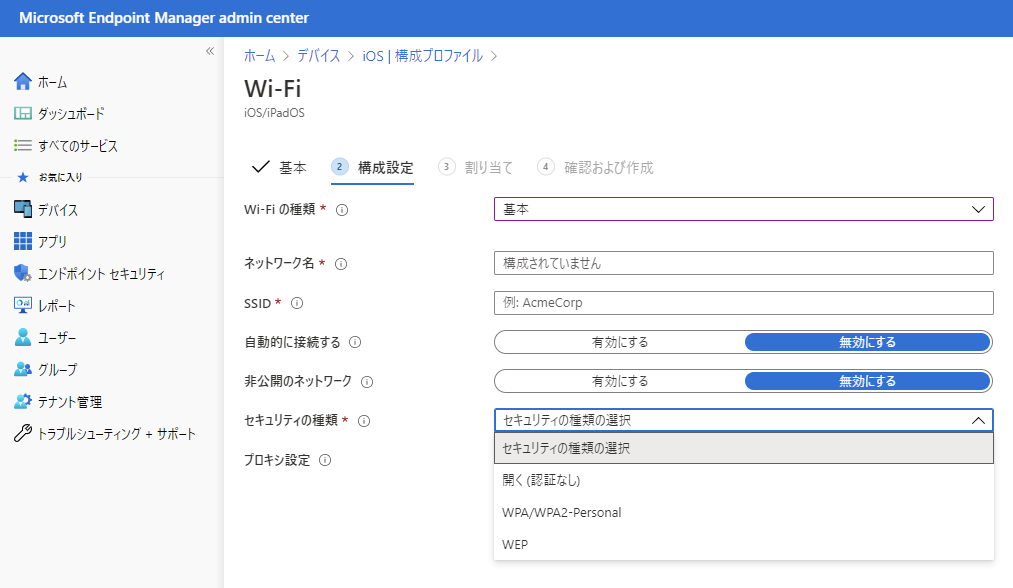
Task: Switch to the 割り当て tab
Action: (475, 167)
